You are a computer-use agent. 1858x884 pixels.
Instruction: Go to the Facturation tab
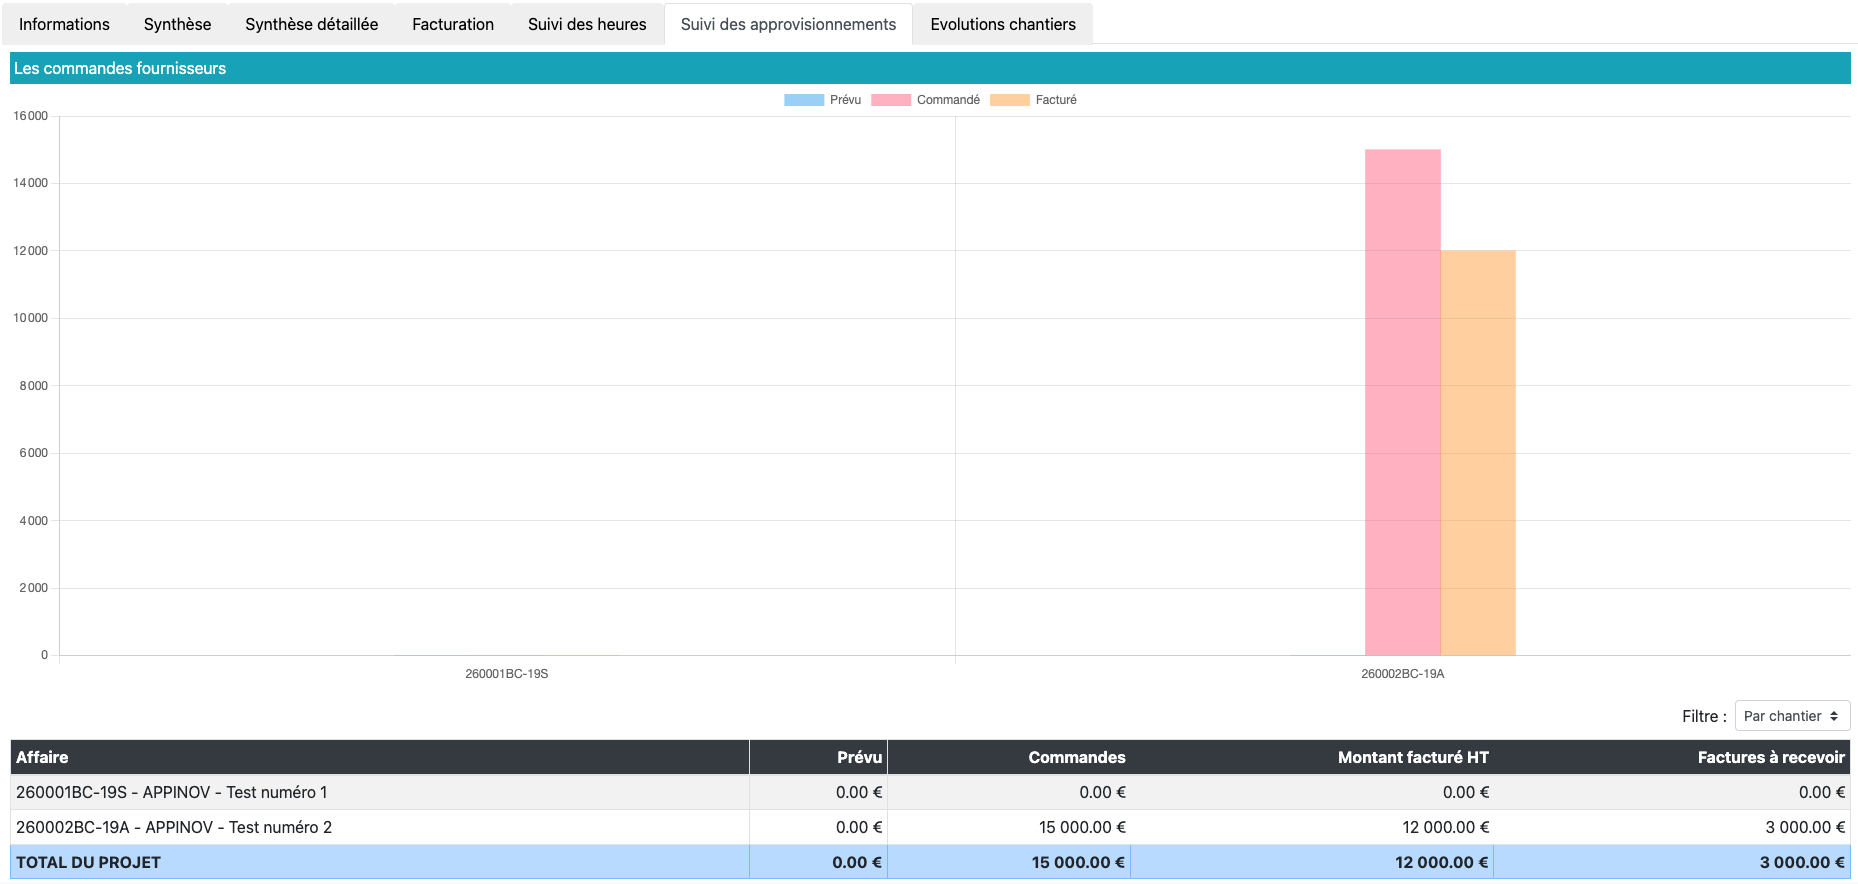pos(452,24)
